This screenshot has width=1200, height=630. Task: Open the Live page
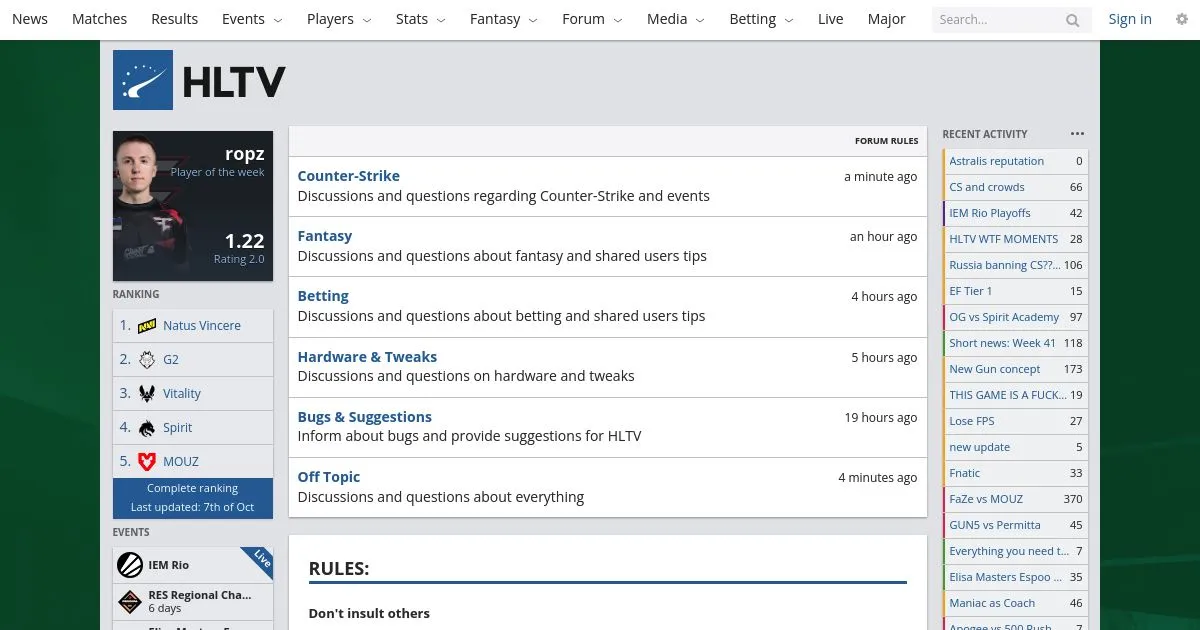pyautogui.click(x=831, y=19)
